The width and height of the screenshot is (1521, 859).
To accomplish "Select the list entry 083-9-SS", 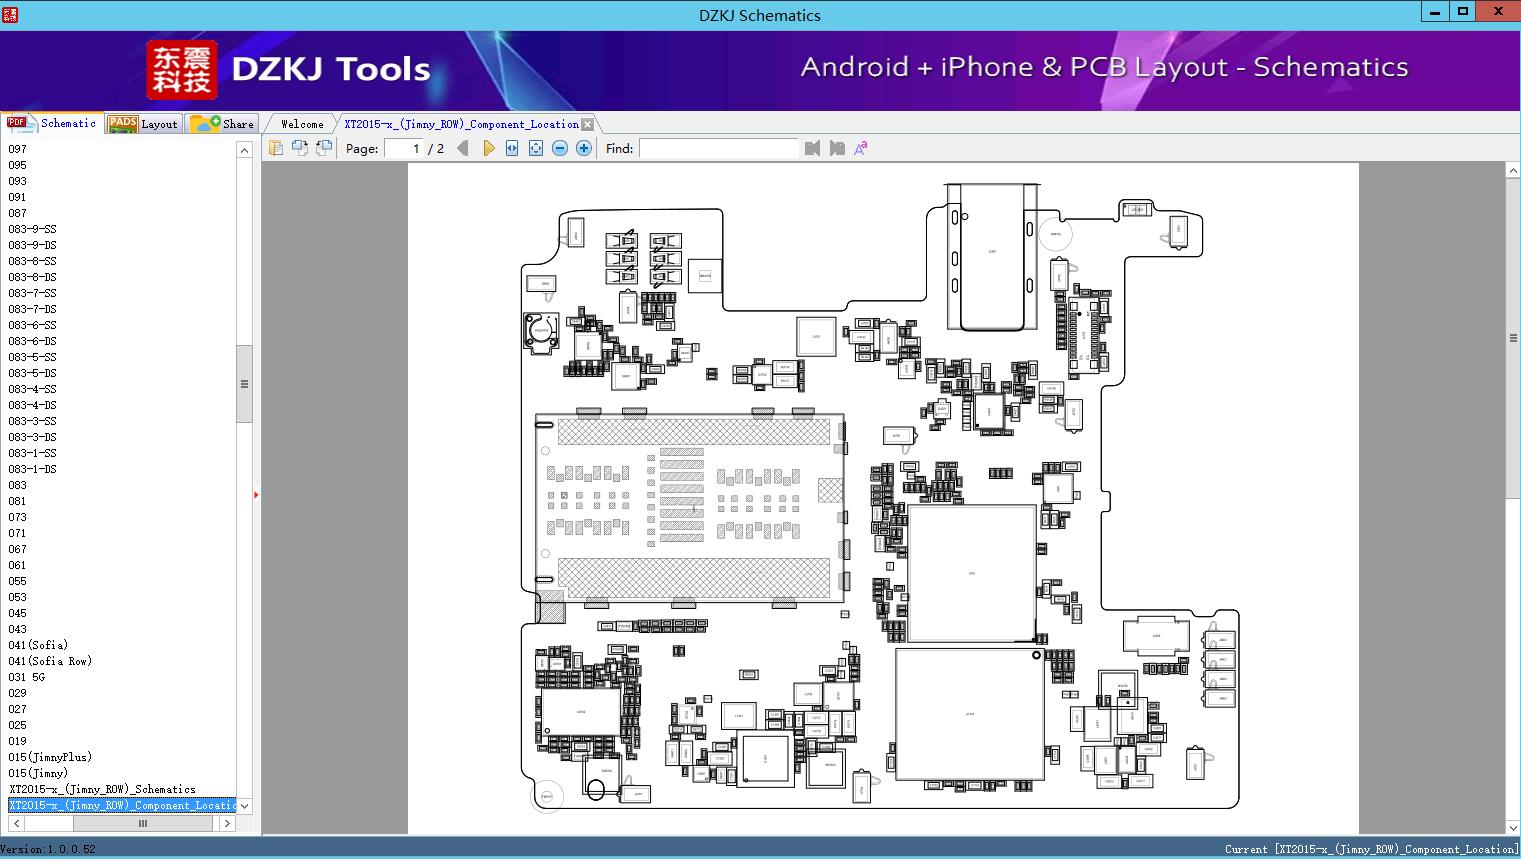I will (x=32, y=229).
